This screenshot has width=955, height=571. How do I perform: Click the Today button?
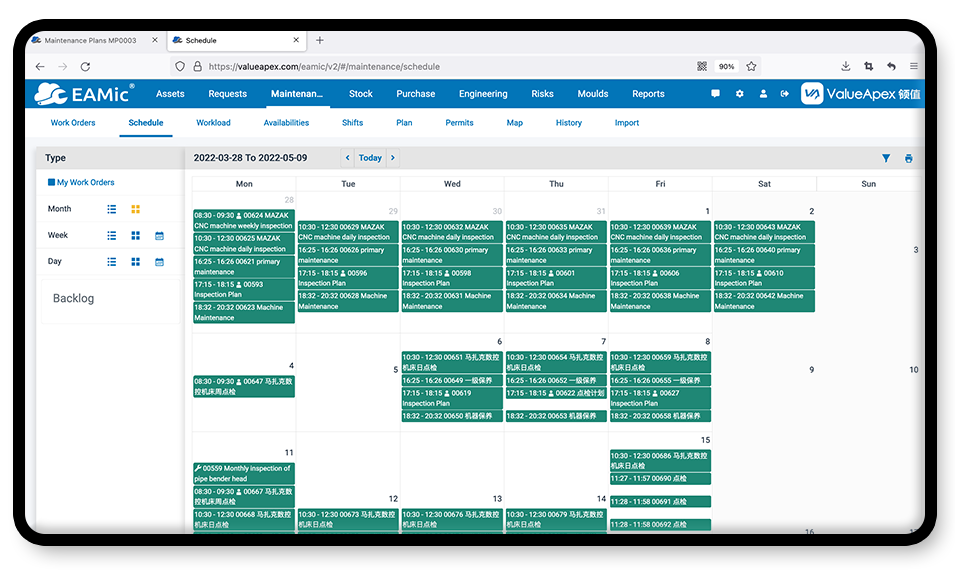[x=370, y=158]
